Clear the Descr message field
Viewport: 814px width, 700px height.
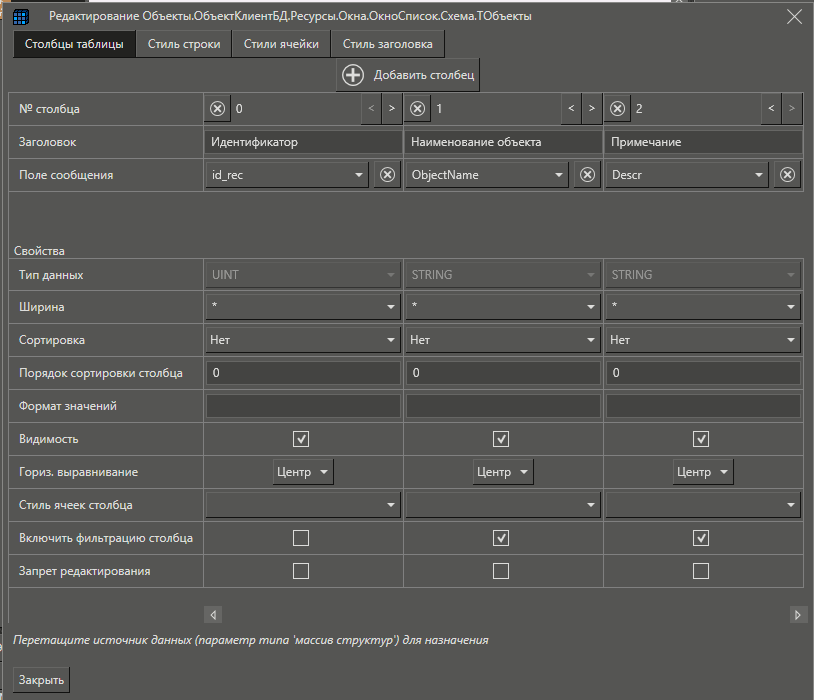[787, 175]
